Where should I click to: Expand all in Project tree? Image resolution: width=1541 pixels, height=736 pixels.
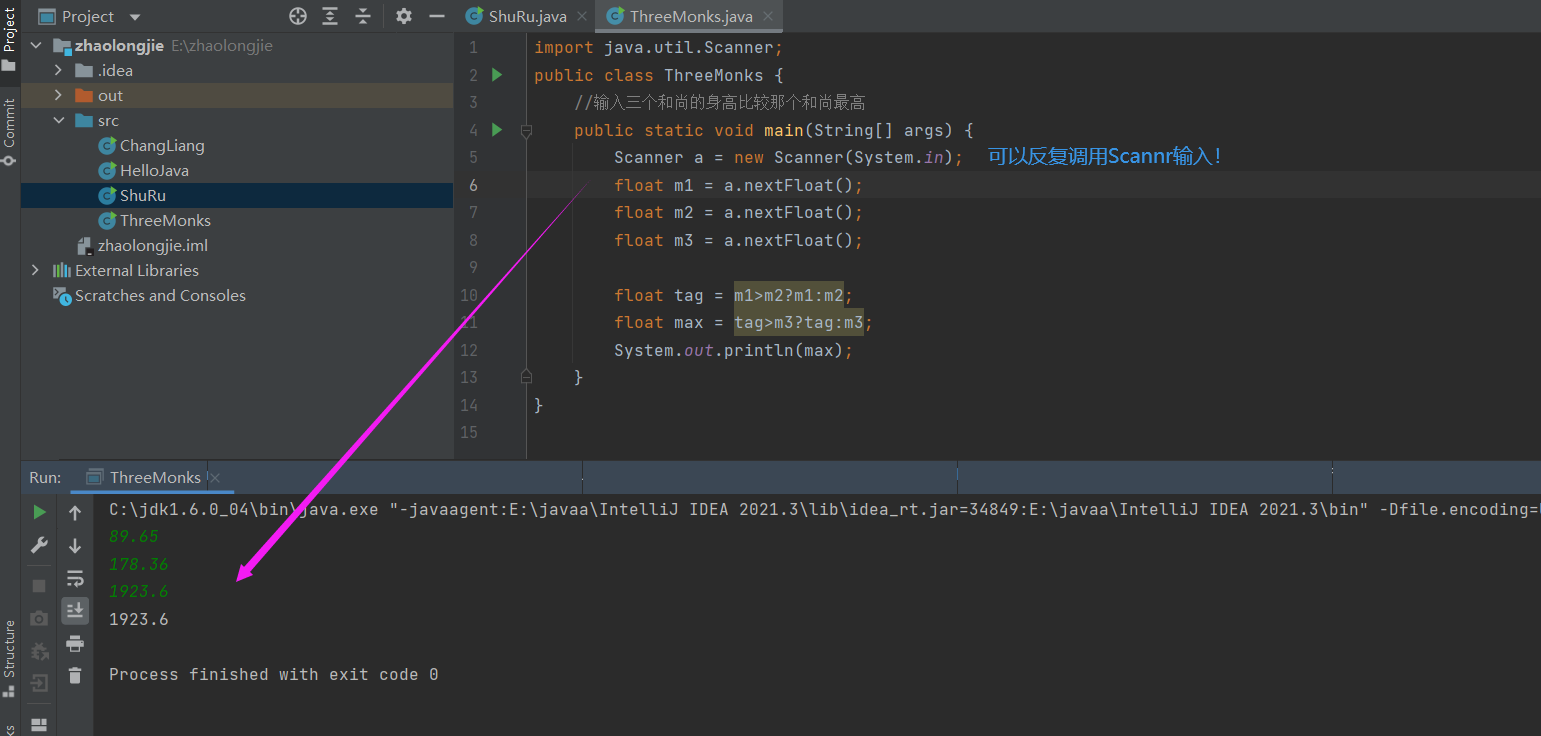click(x=330, y=16)
